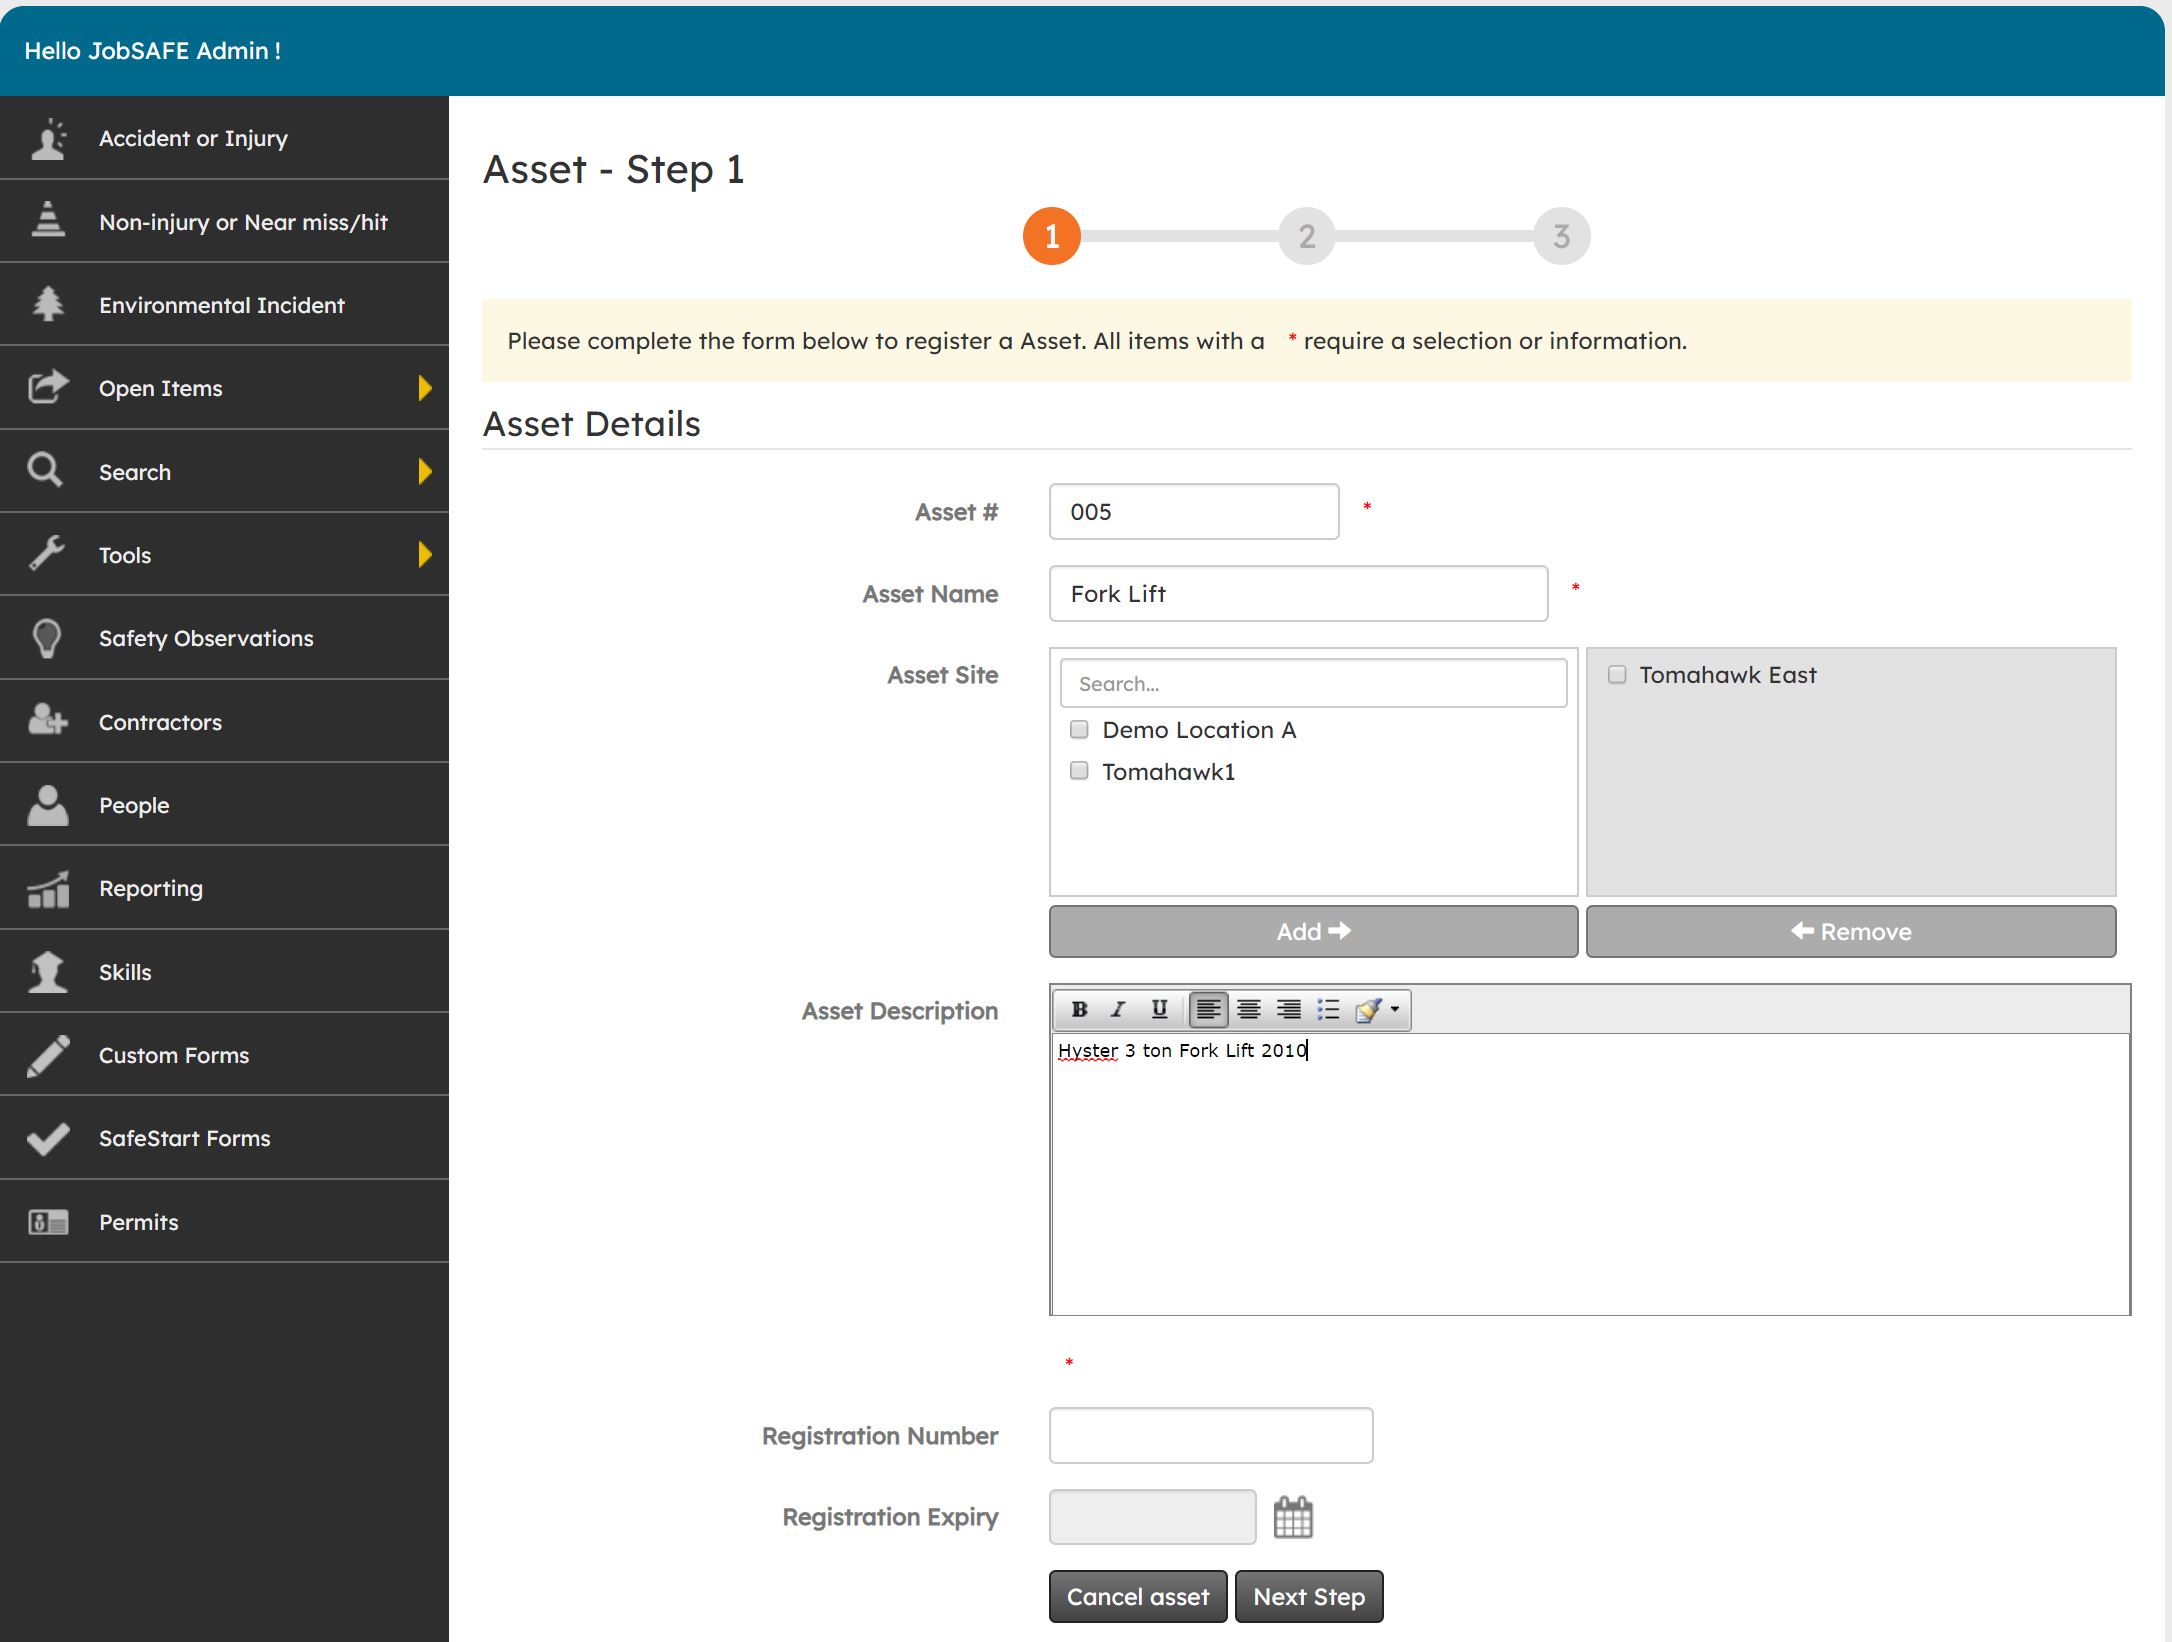Expand the Search sidebar menu

click(x=135, y=471)
